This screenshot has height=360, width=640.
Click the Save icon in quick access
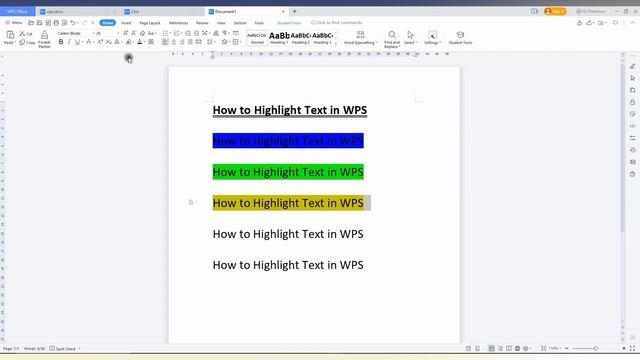[x=39, y=23]
